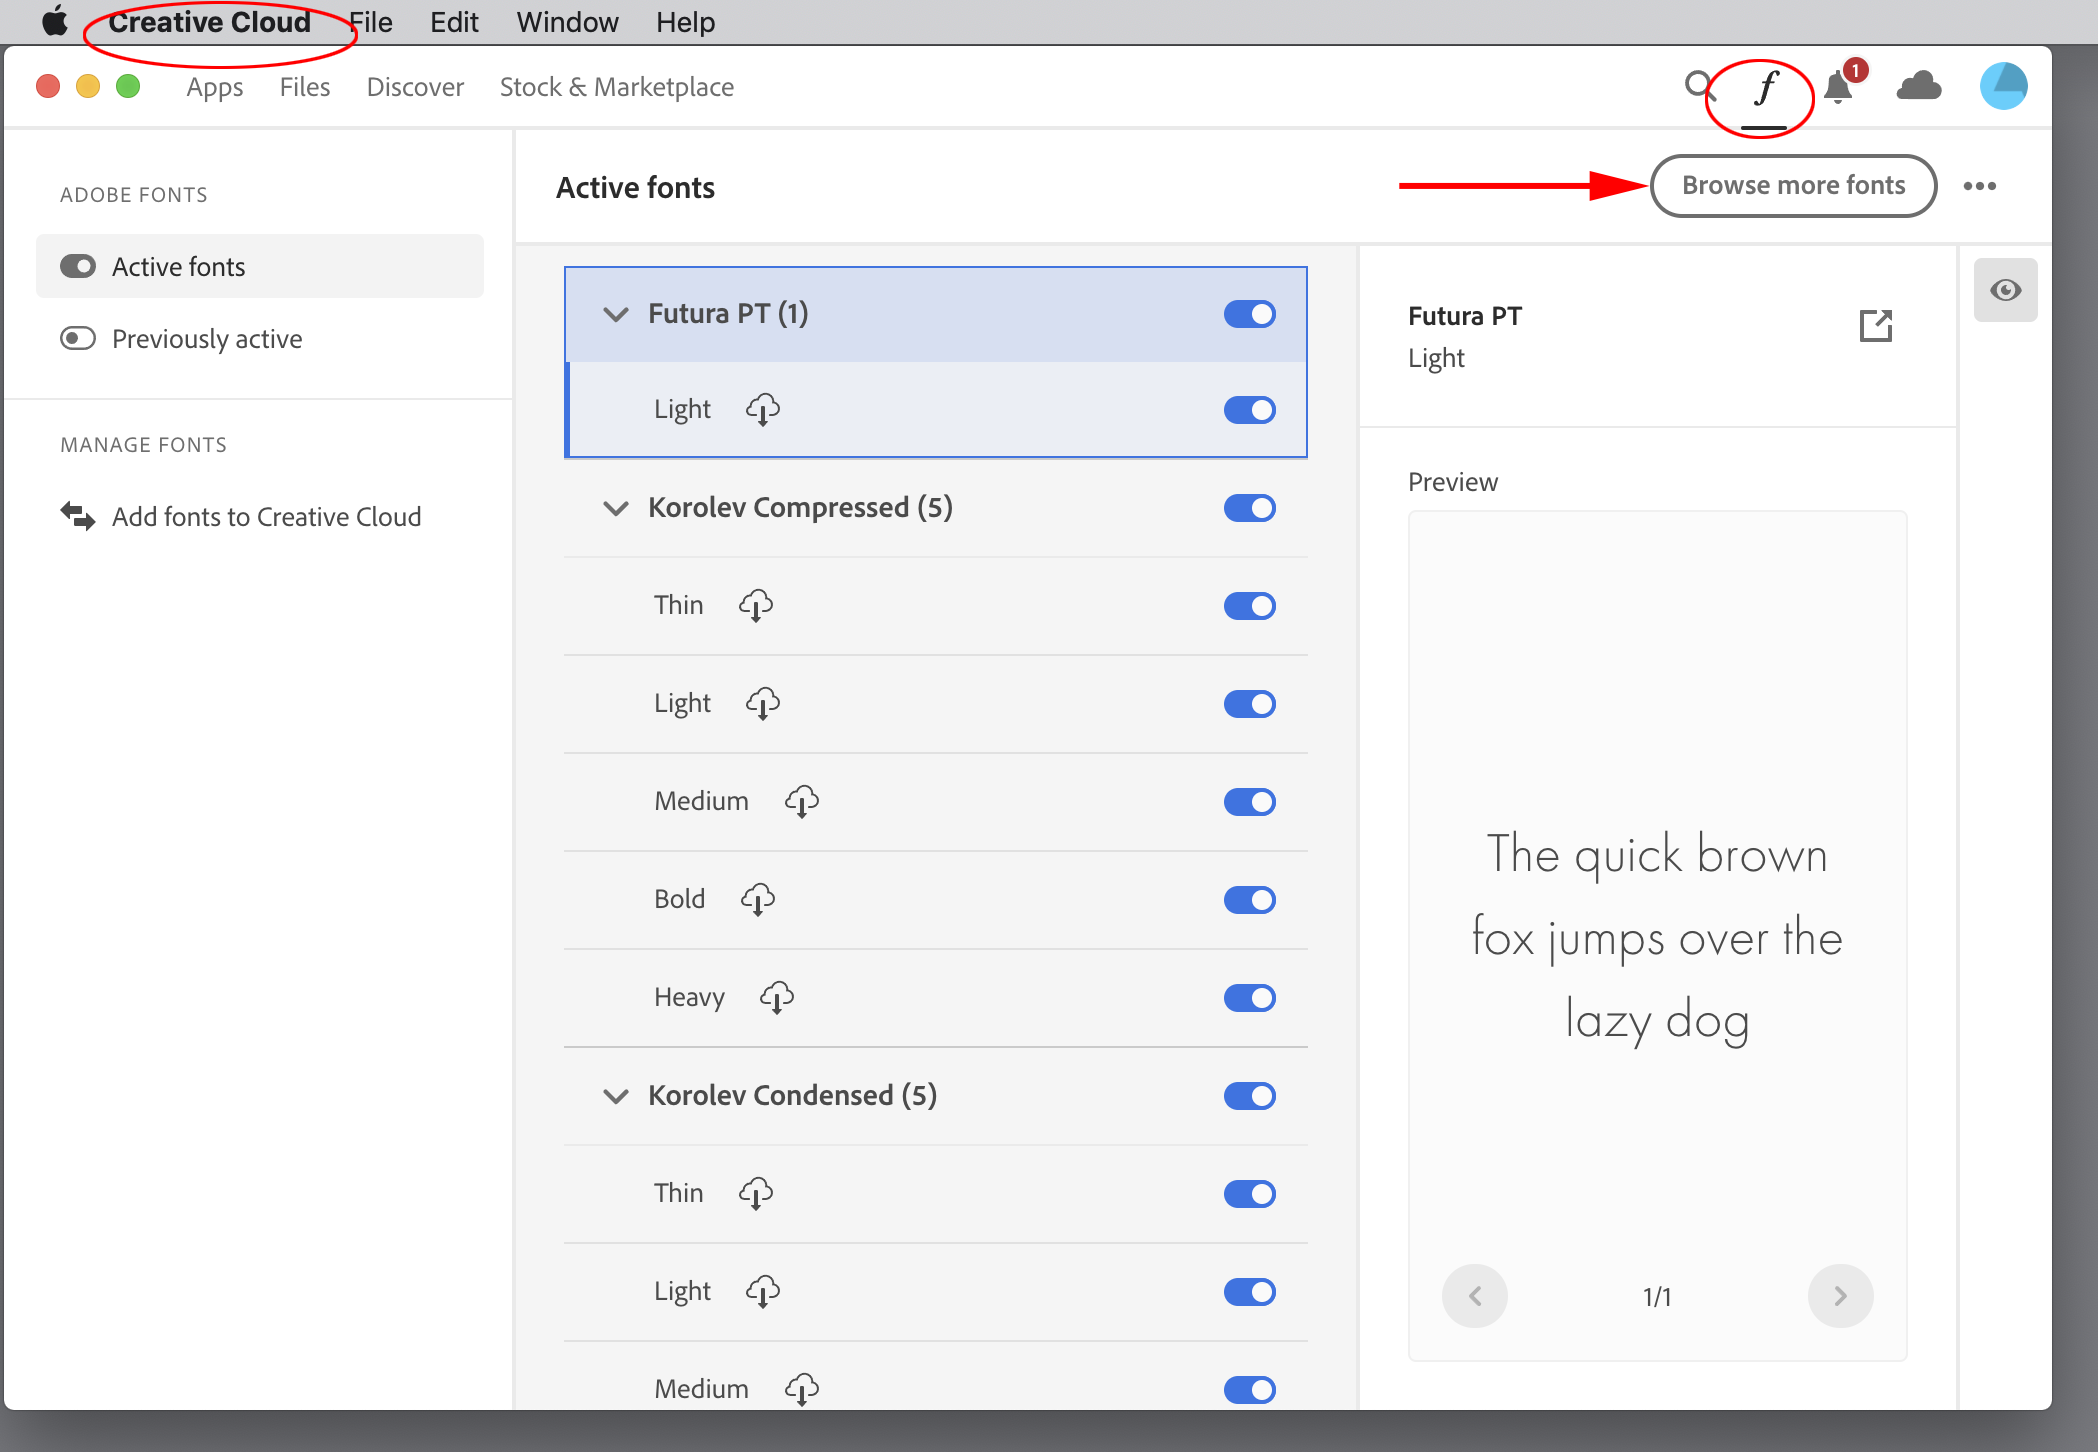The width and height of the screenshot is (2098, 1452).
Task: Open the profile avatar
Action: tap(2004, 86)
